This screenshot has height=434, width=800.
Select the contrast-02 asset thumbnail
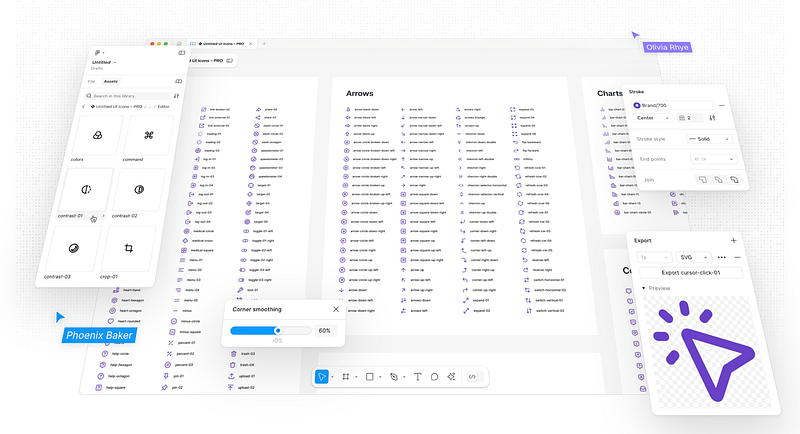click(x=139, y=190)
